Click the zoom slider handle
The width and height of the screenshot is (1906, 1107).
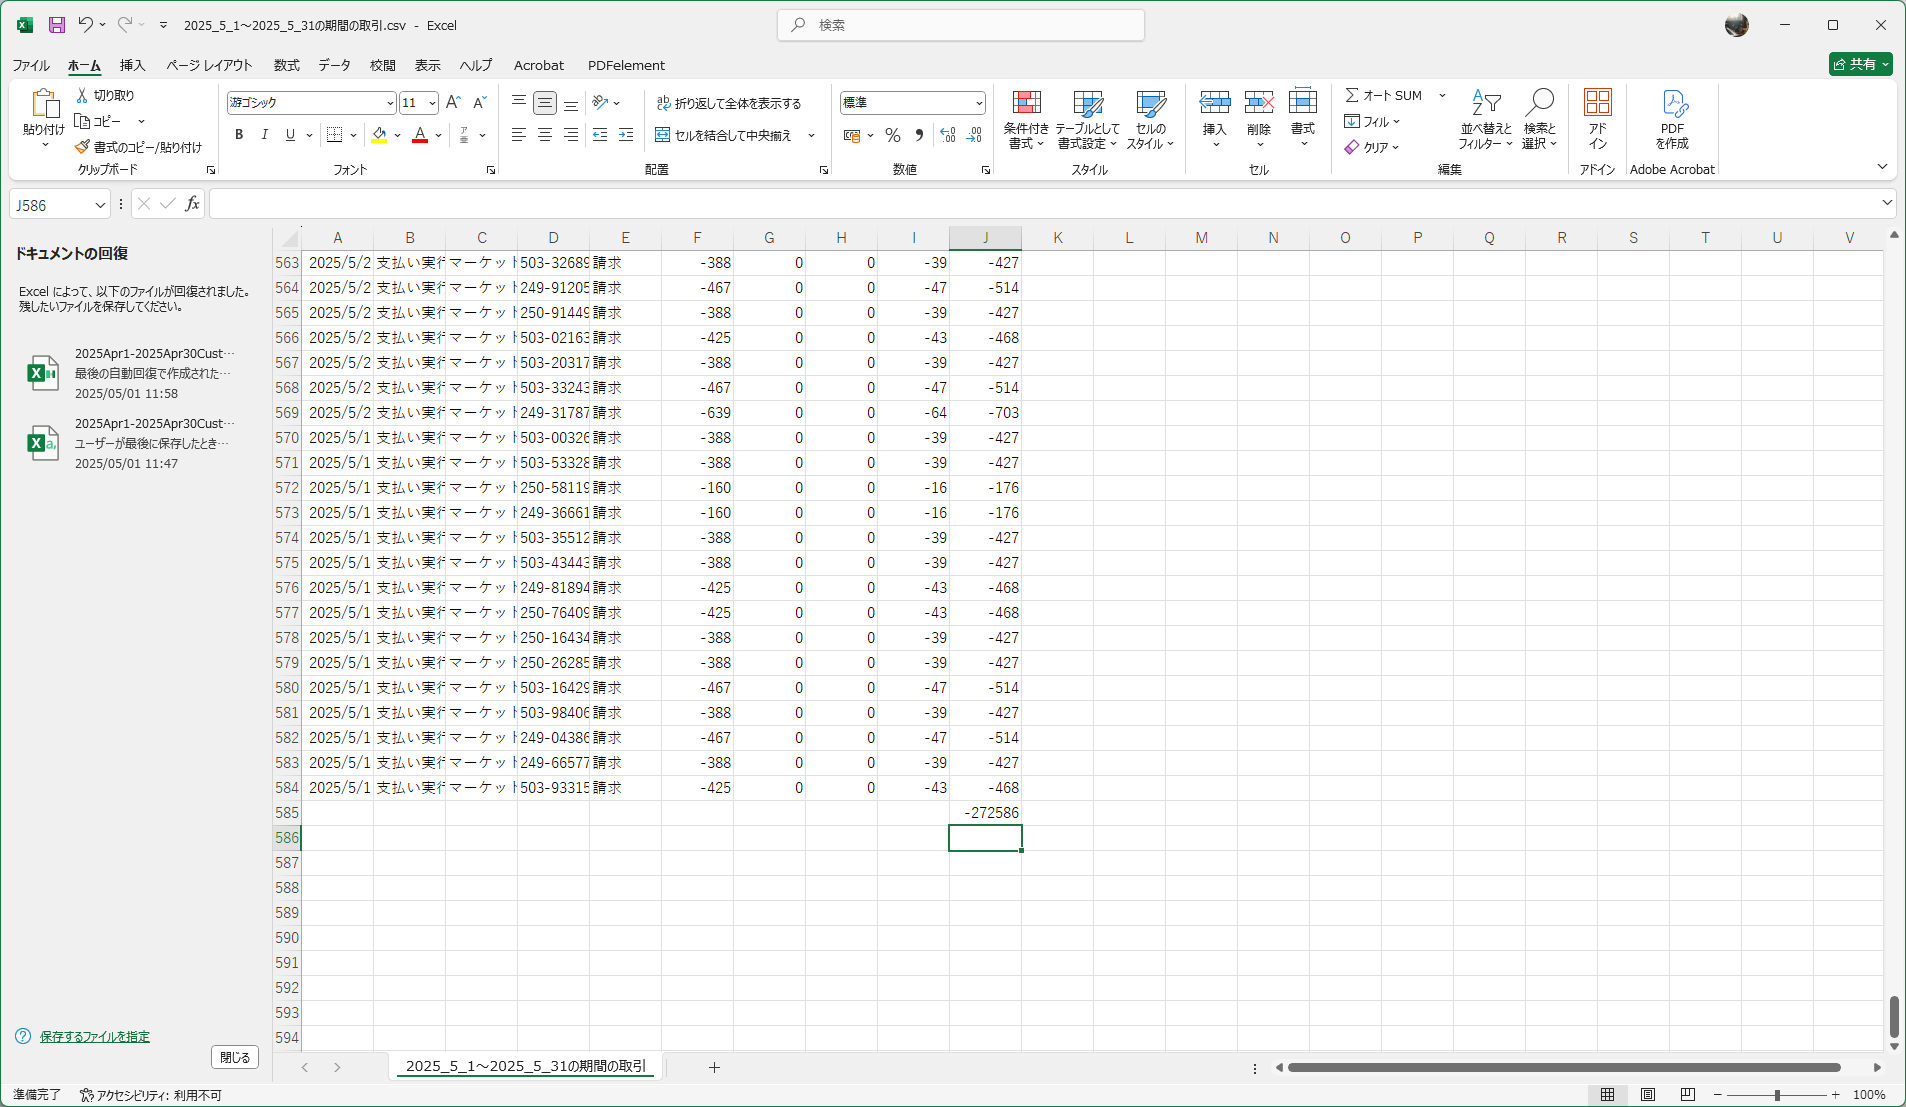[1777, 1095]
